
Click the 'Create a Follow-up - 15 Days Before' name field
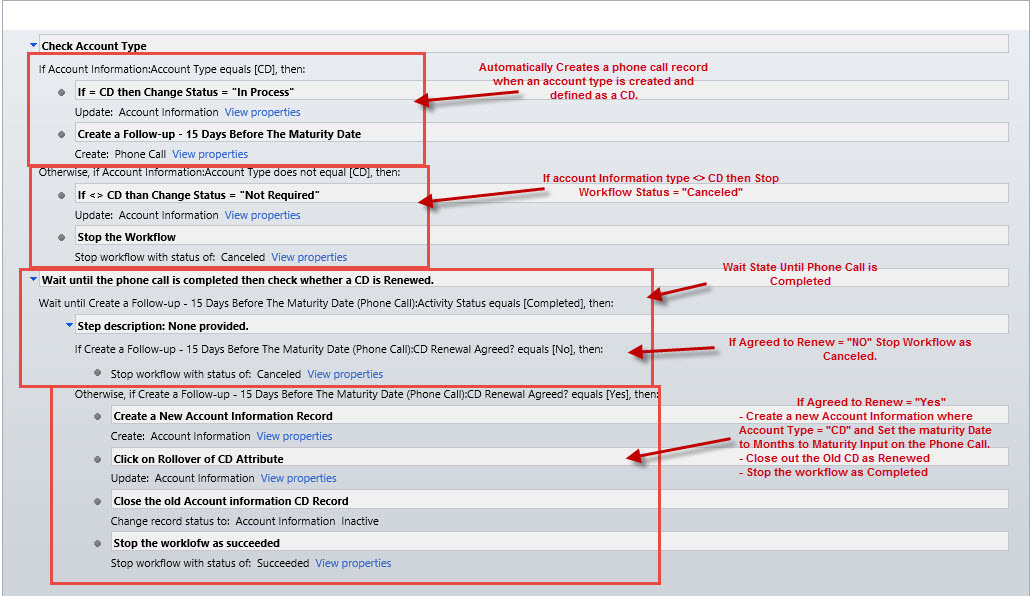[x=219, y=134]
